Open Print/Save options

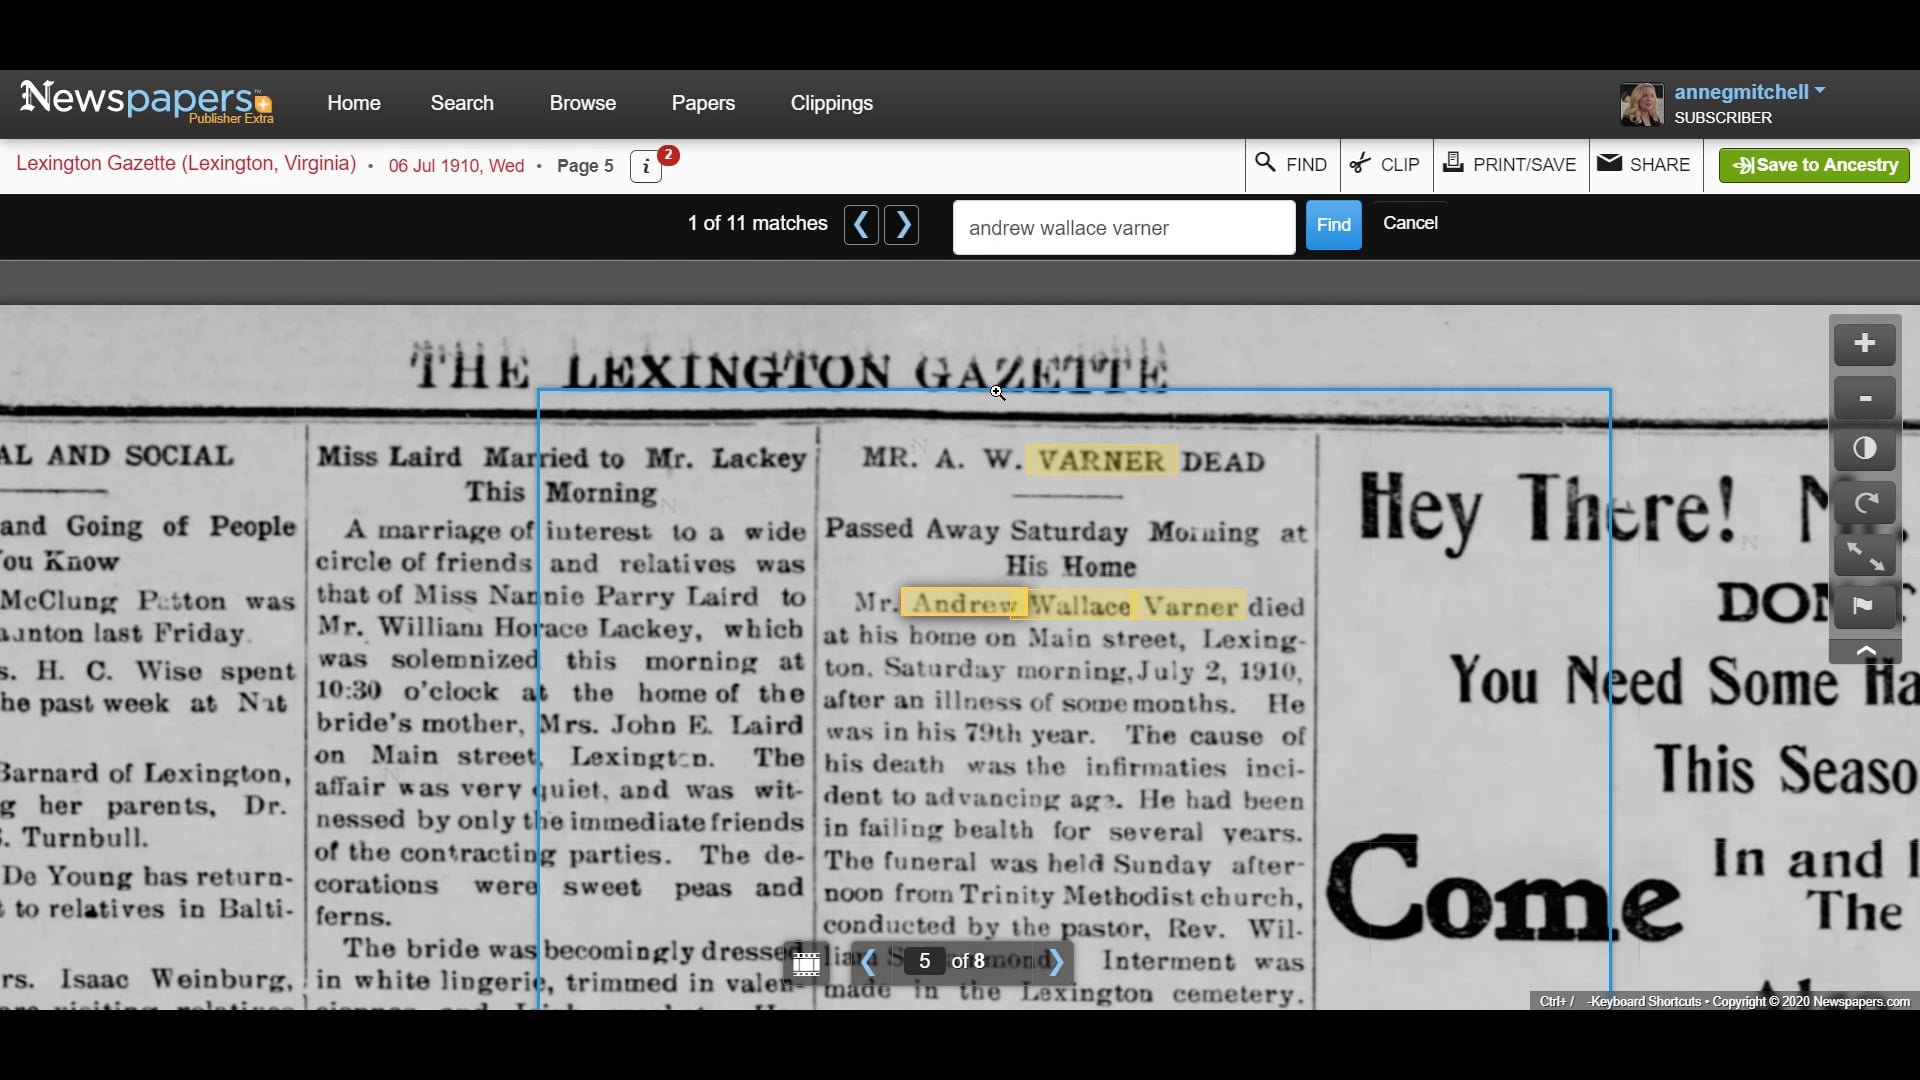[x=1510, y=164]
